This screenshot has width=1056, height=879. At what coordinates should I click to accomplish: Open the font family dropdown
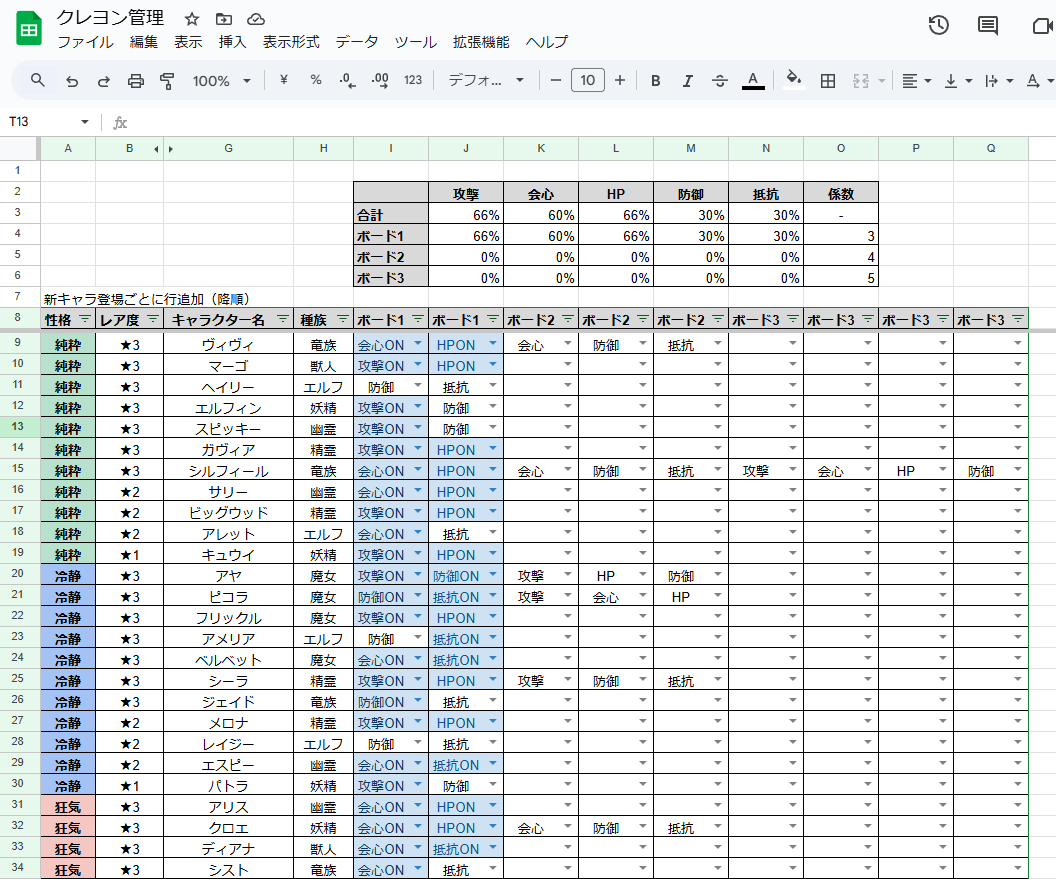[486, 81]
